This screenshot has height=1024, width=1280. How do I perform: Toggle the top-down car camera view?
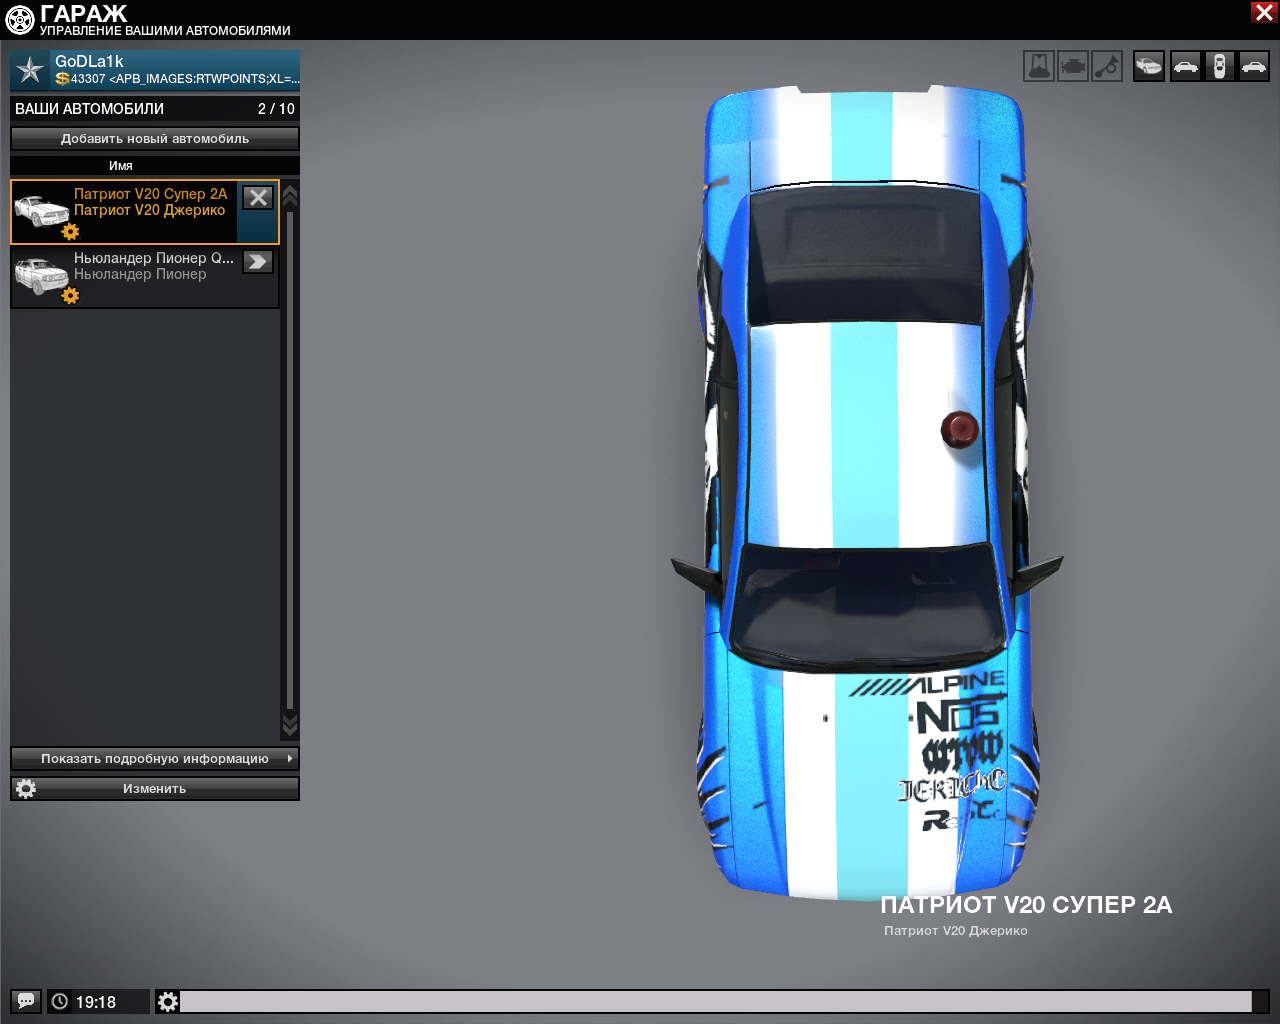1219,67
